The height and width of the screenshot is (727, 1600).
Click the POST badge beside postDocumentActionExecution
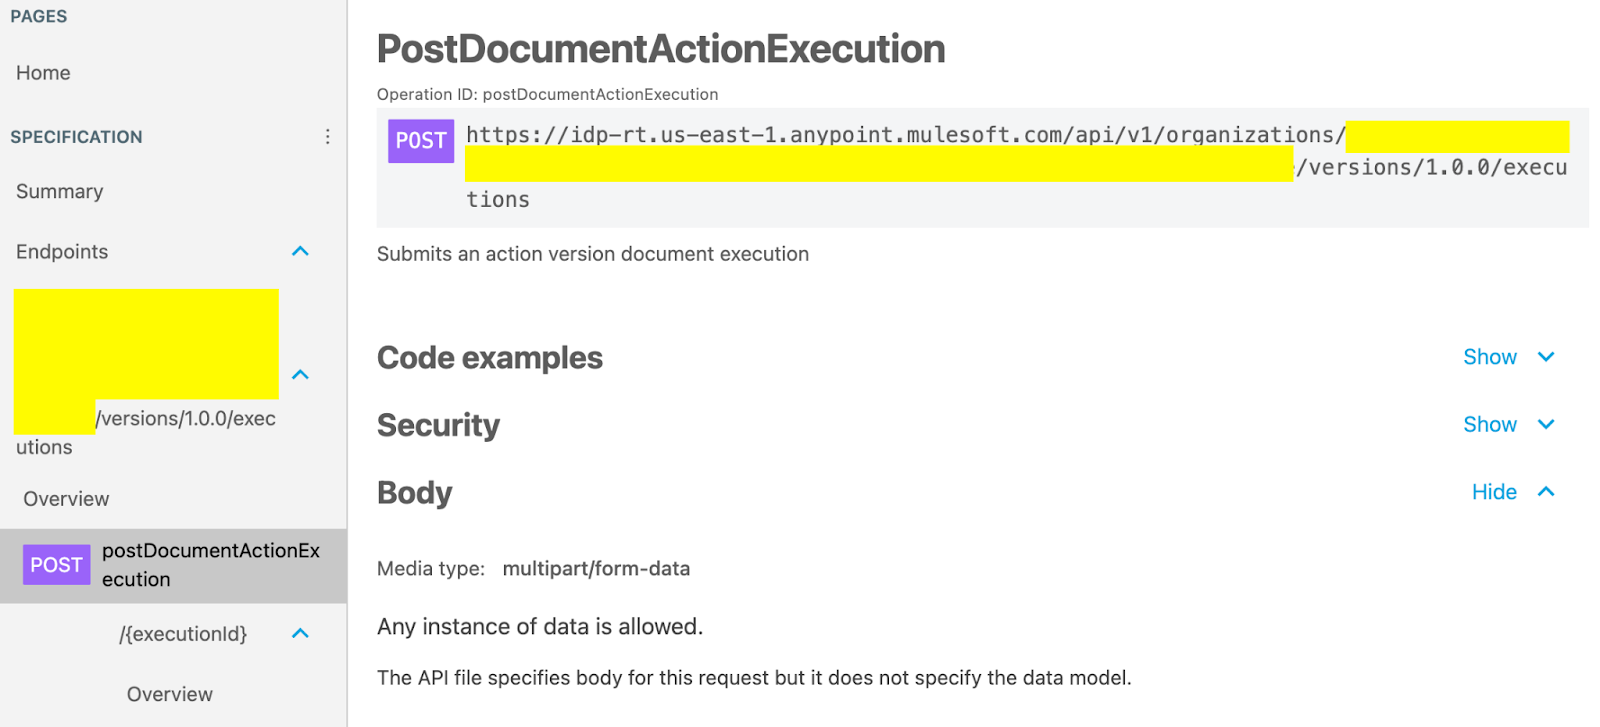click(56, 565)
